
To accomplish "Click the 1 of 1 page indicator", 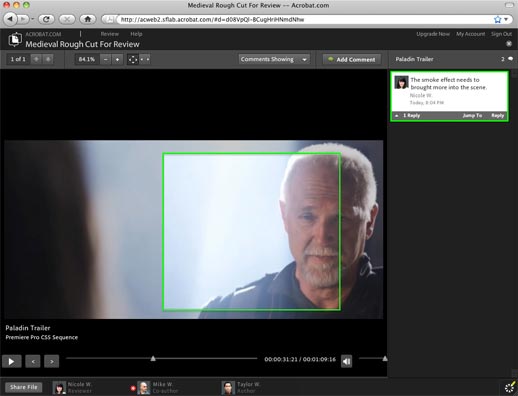I will tap(18, 59).
